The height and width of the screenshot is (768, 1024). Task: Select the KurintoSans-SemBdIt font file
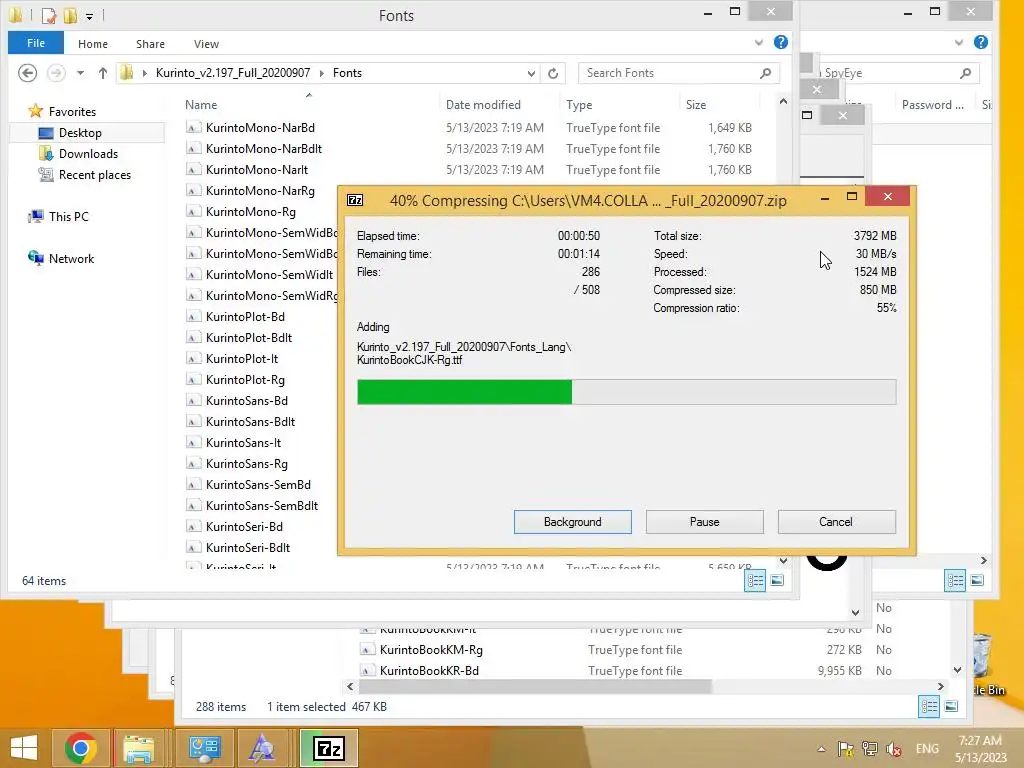pyautogui.click(x=262, y=505)
